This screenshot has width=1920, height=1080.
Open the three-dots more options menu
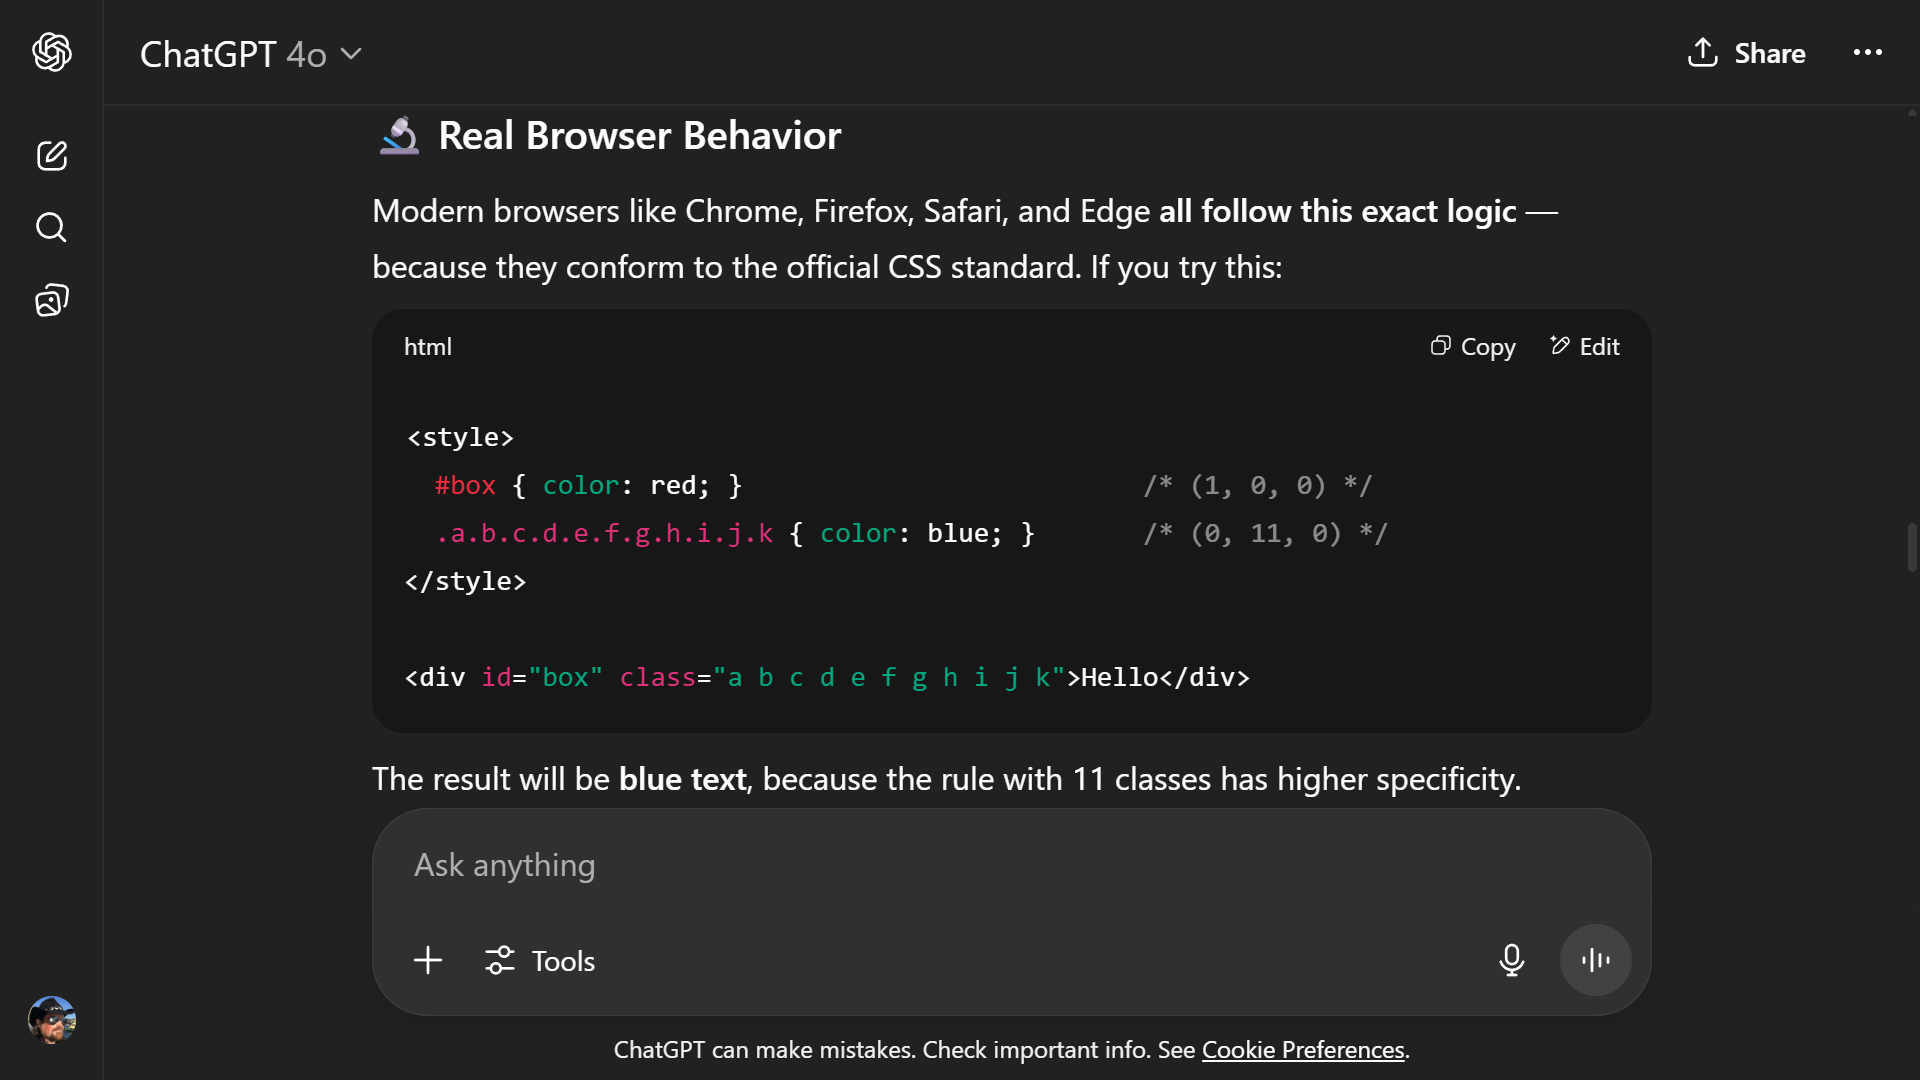[x=1867, y=53]
